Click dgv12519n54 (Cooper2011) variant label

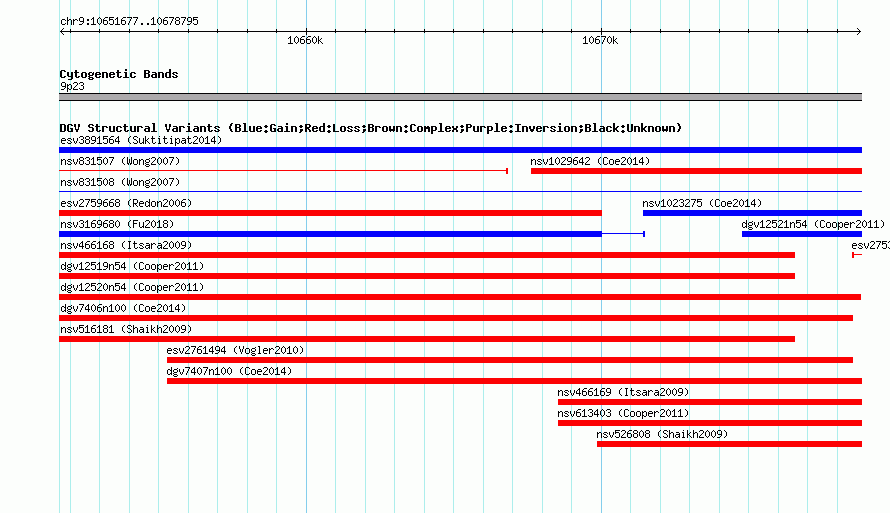click(x=132, y=266)
